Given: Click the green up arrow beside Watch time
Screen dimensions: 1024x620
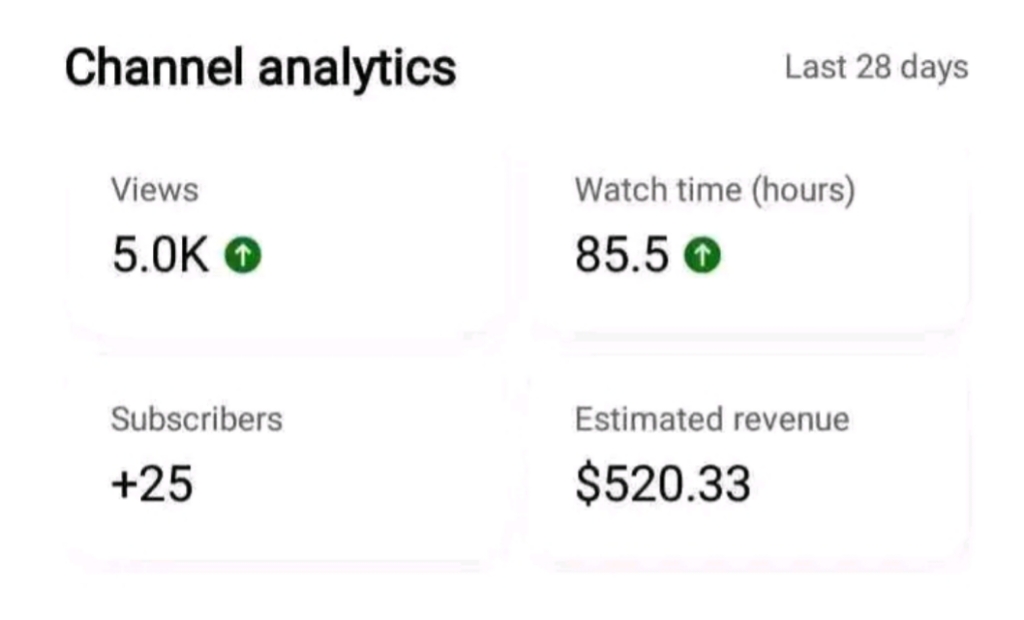Looking at the screenshot, I should [702, 257].
